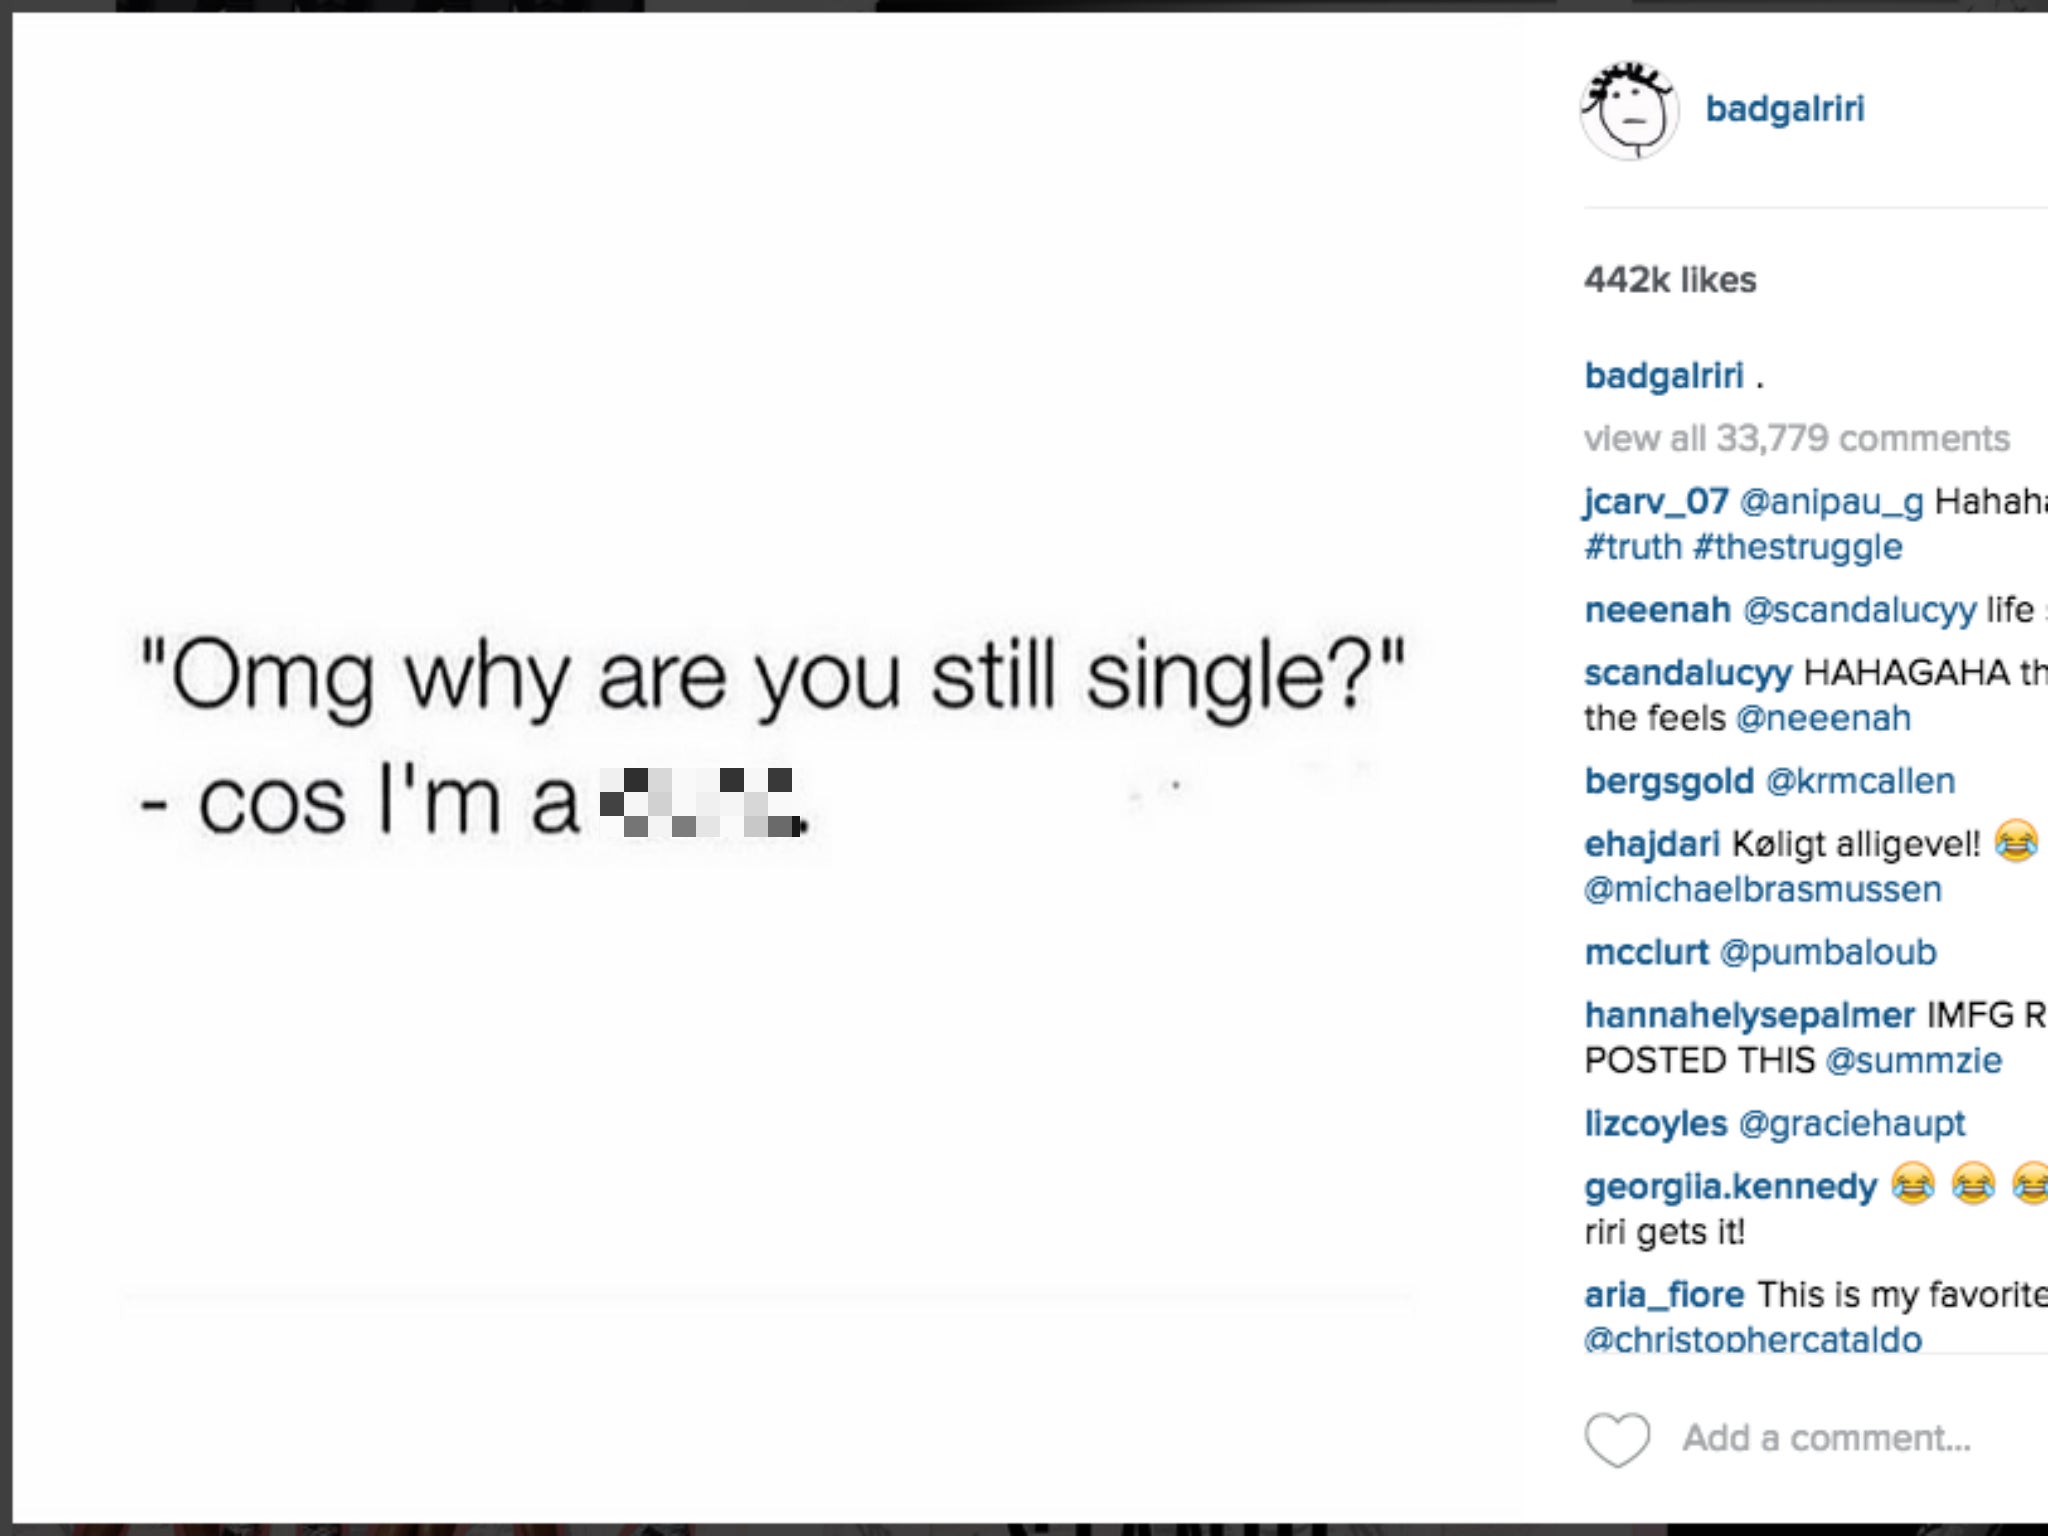Open the @michaelbrasmussen mention
Viewport: 2048px width, 1536px height.
[1762, 888]
